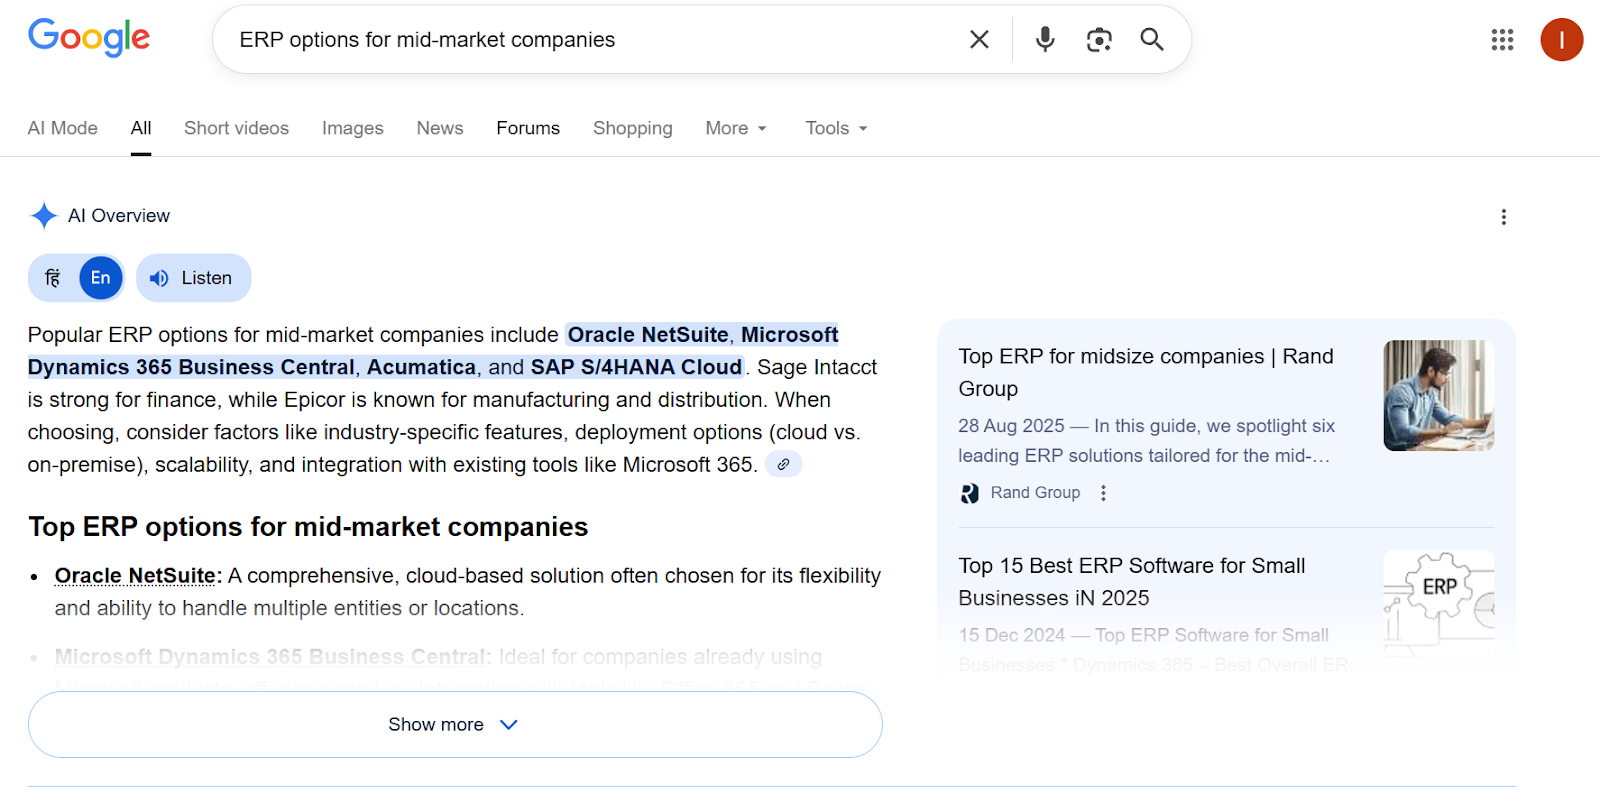Open AI Overview three-dot options menu
The height and width of the screenshot is (803, 1600).
tap(1503, 217)
